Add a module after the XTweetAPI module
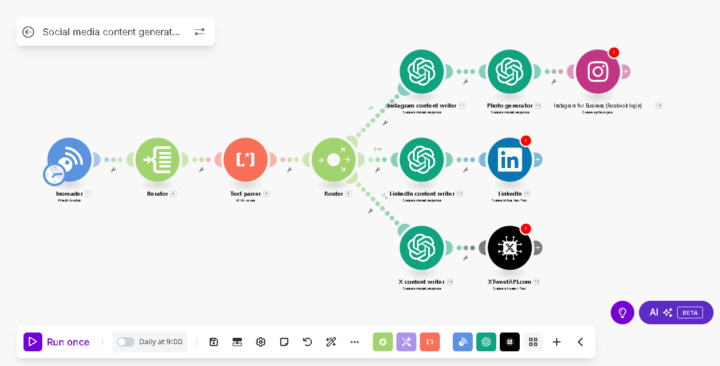720x366 pixels. pyautogui.click(x=537, y=248)
